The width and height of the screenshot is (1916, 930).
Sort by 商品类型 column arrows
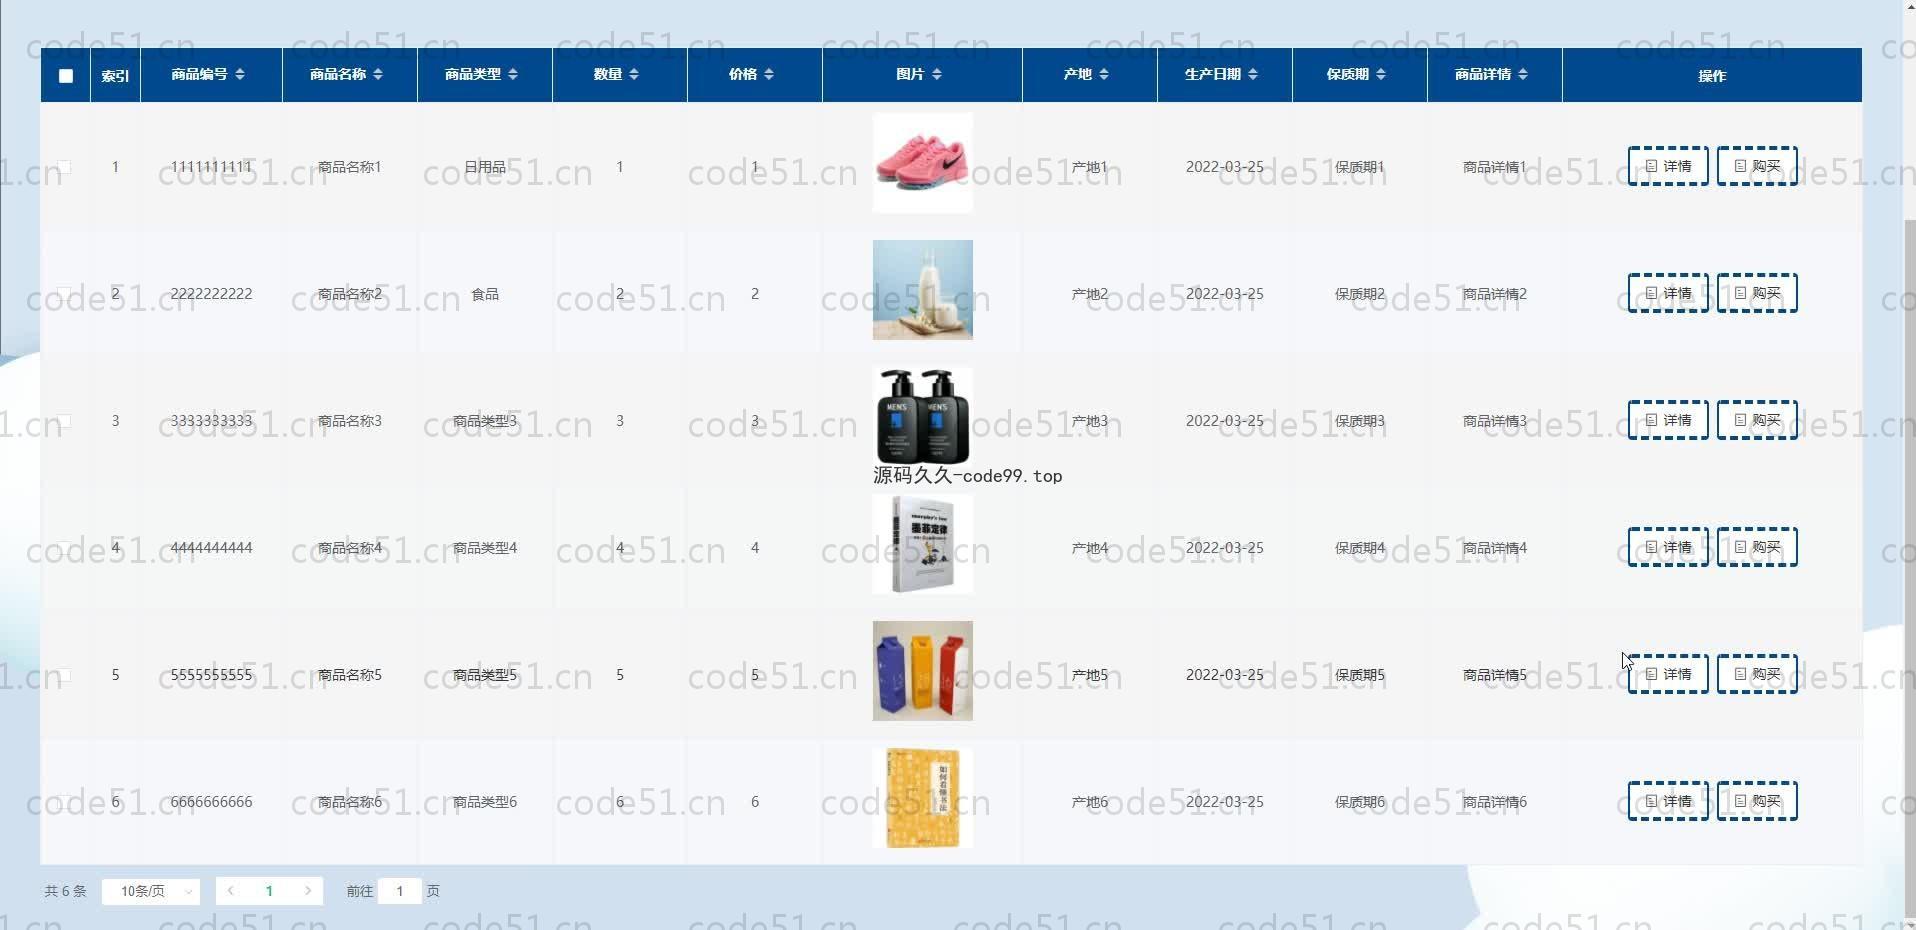[513, 74]
